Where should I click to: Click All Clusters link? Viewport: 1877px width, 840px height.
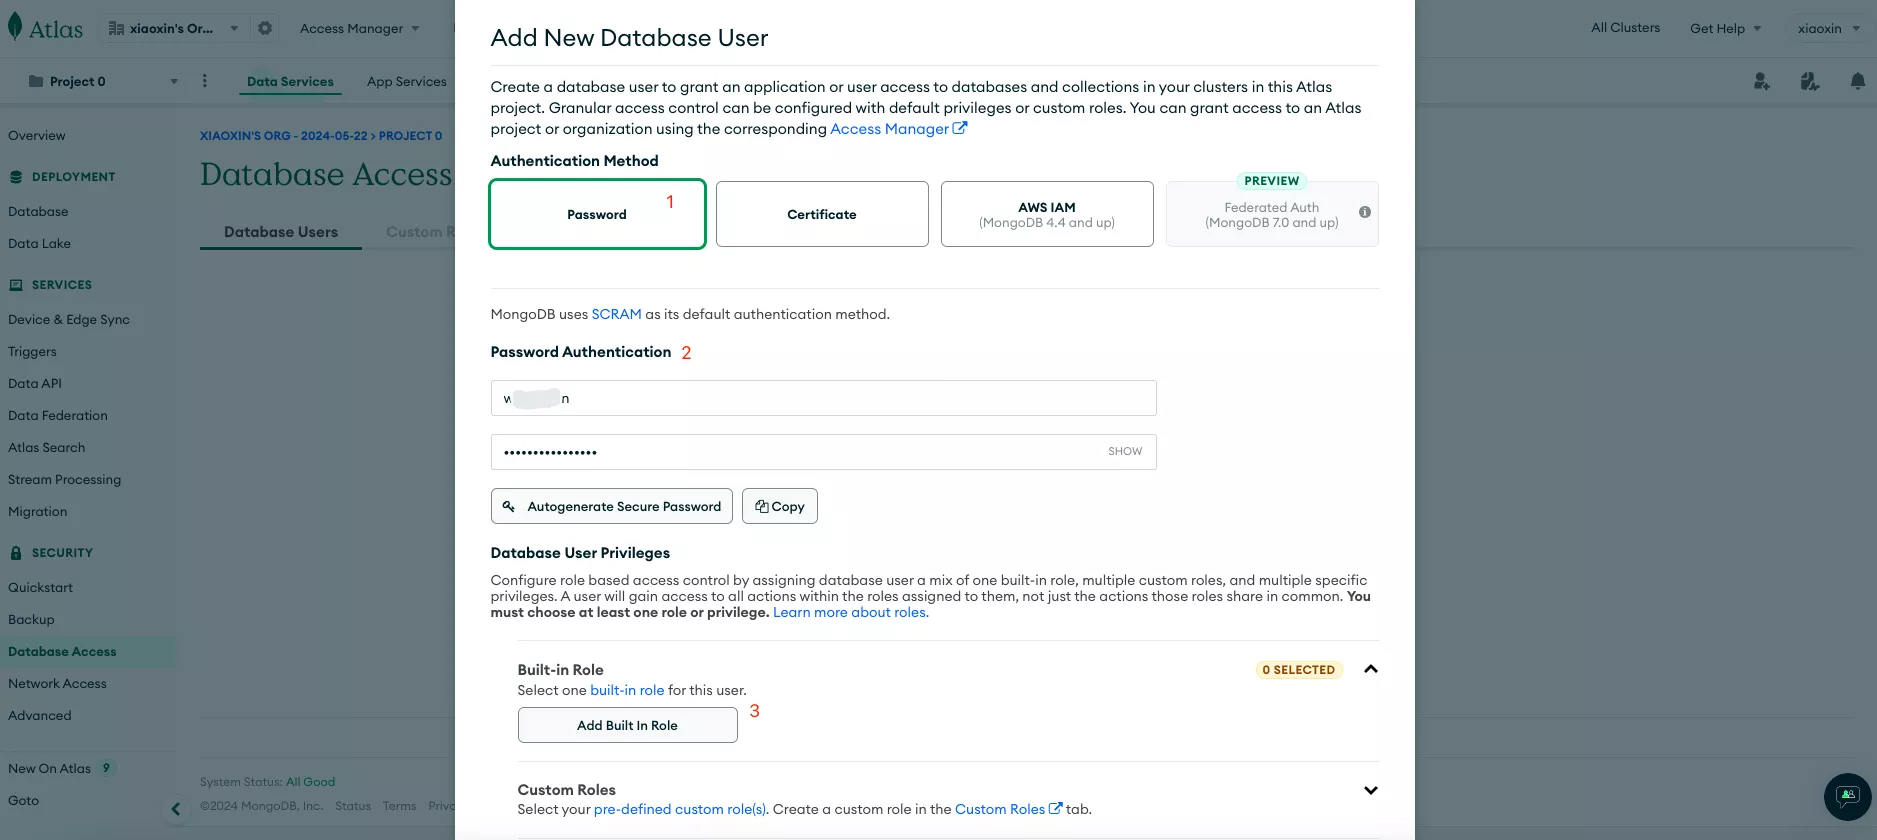click(1625, 28)
